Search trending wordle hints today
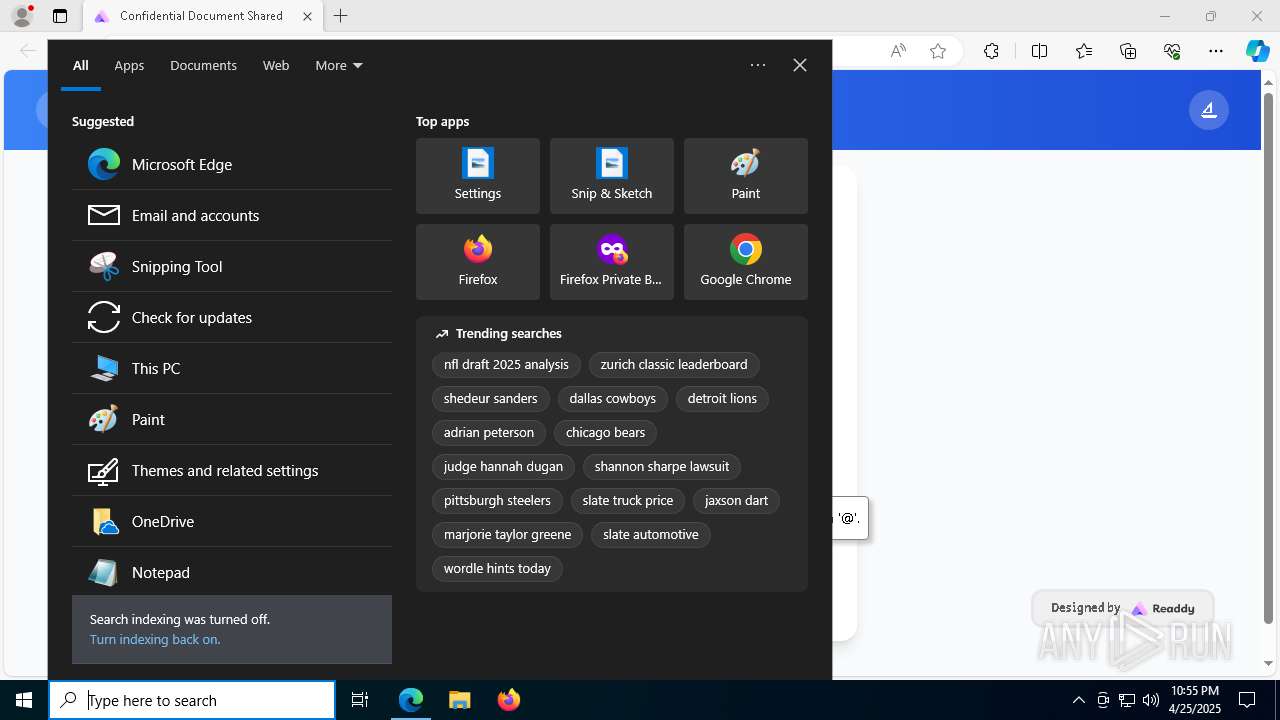 click(x=497, y=569)
